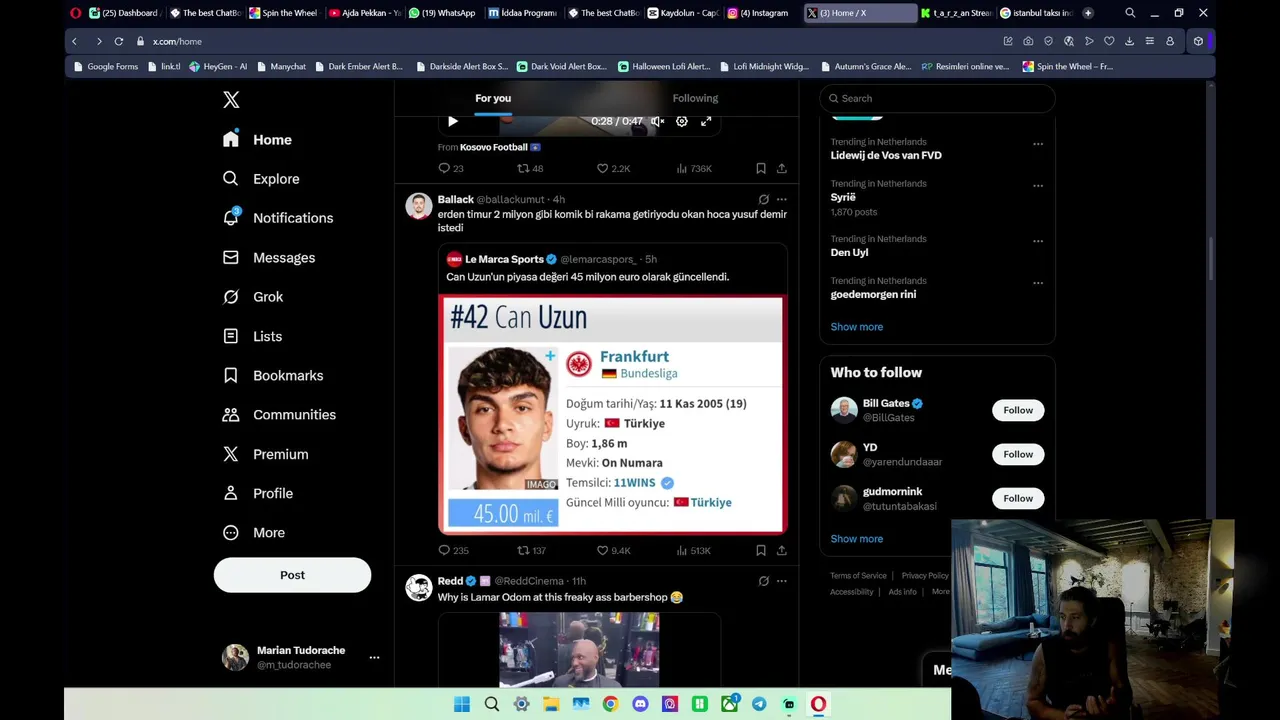Screen dimensions: 1280x720
Task: Reply to Ballack's post with 235 replies
Action: point(454,550)
